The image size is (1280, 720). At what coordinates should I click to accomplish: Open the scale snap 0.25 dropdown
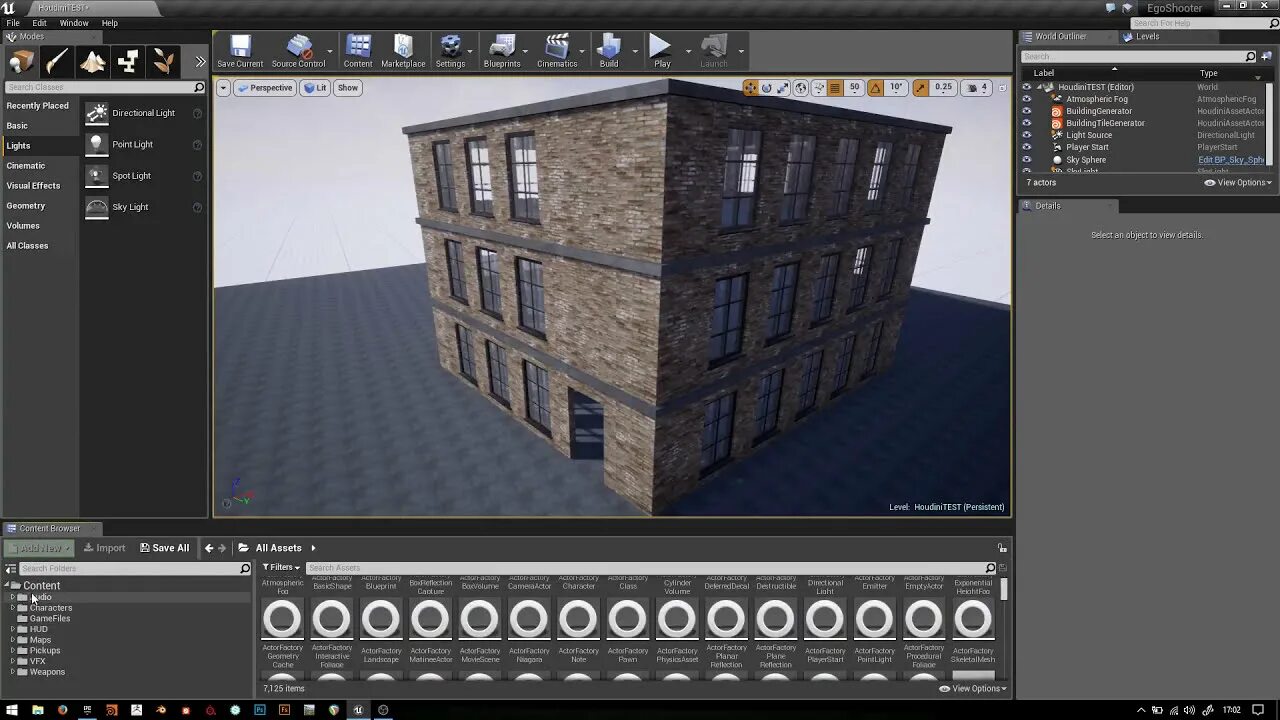pos(944,88)
